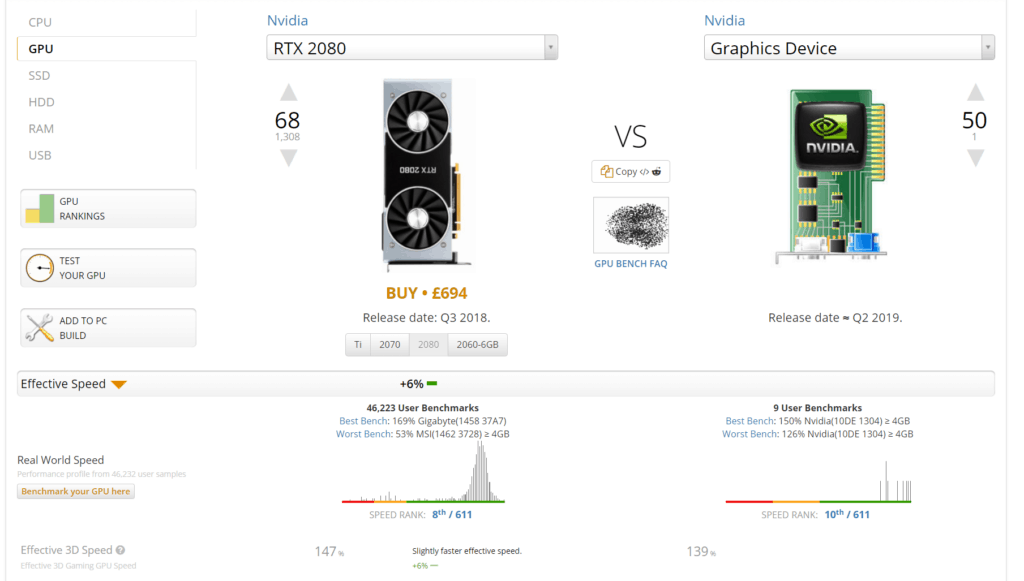Click the Copy comparison button
This screenshot has width=1024, height=581.
[x=630, y=171]
